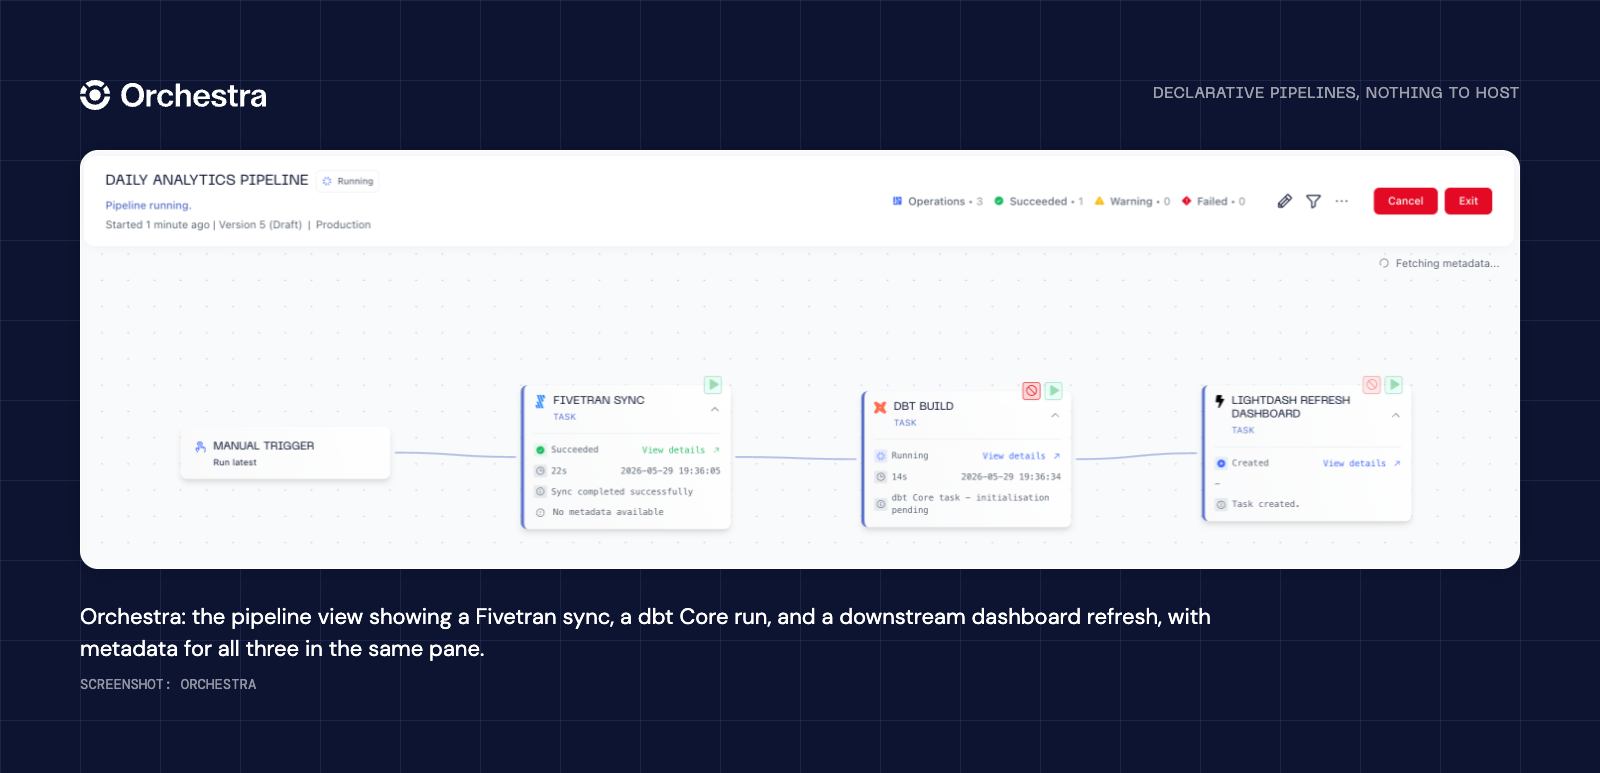Click the 'Started 1 minute ago' text
1600x773 pixels.
pos(158,225)
